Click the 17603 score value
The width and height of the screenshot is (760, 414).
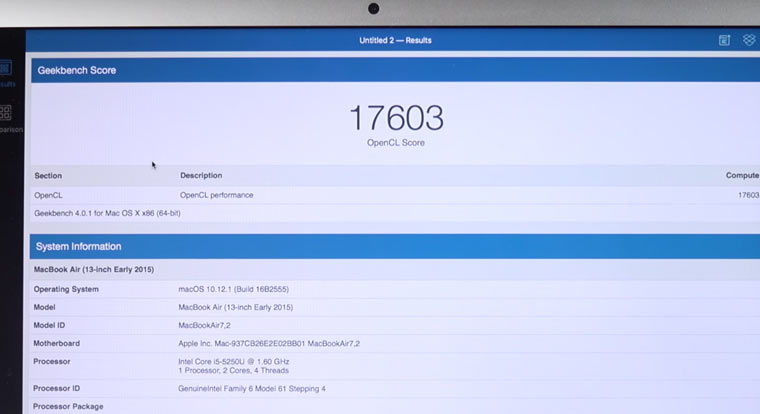pyautogui.click(x=396, y=118)
